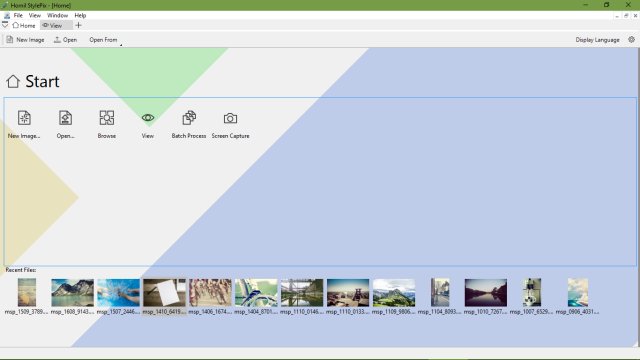Open the Window menu
The width and height of the screenshot is (640, 360).
(x=57, y=15)
